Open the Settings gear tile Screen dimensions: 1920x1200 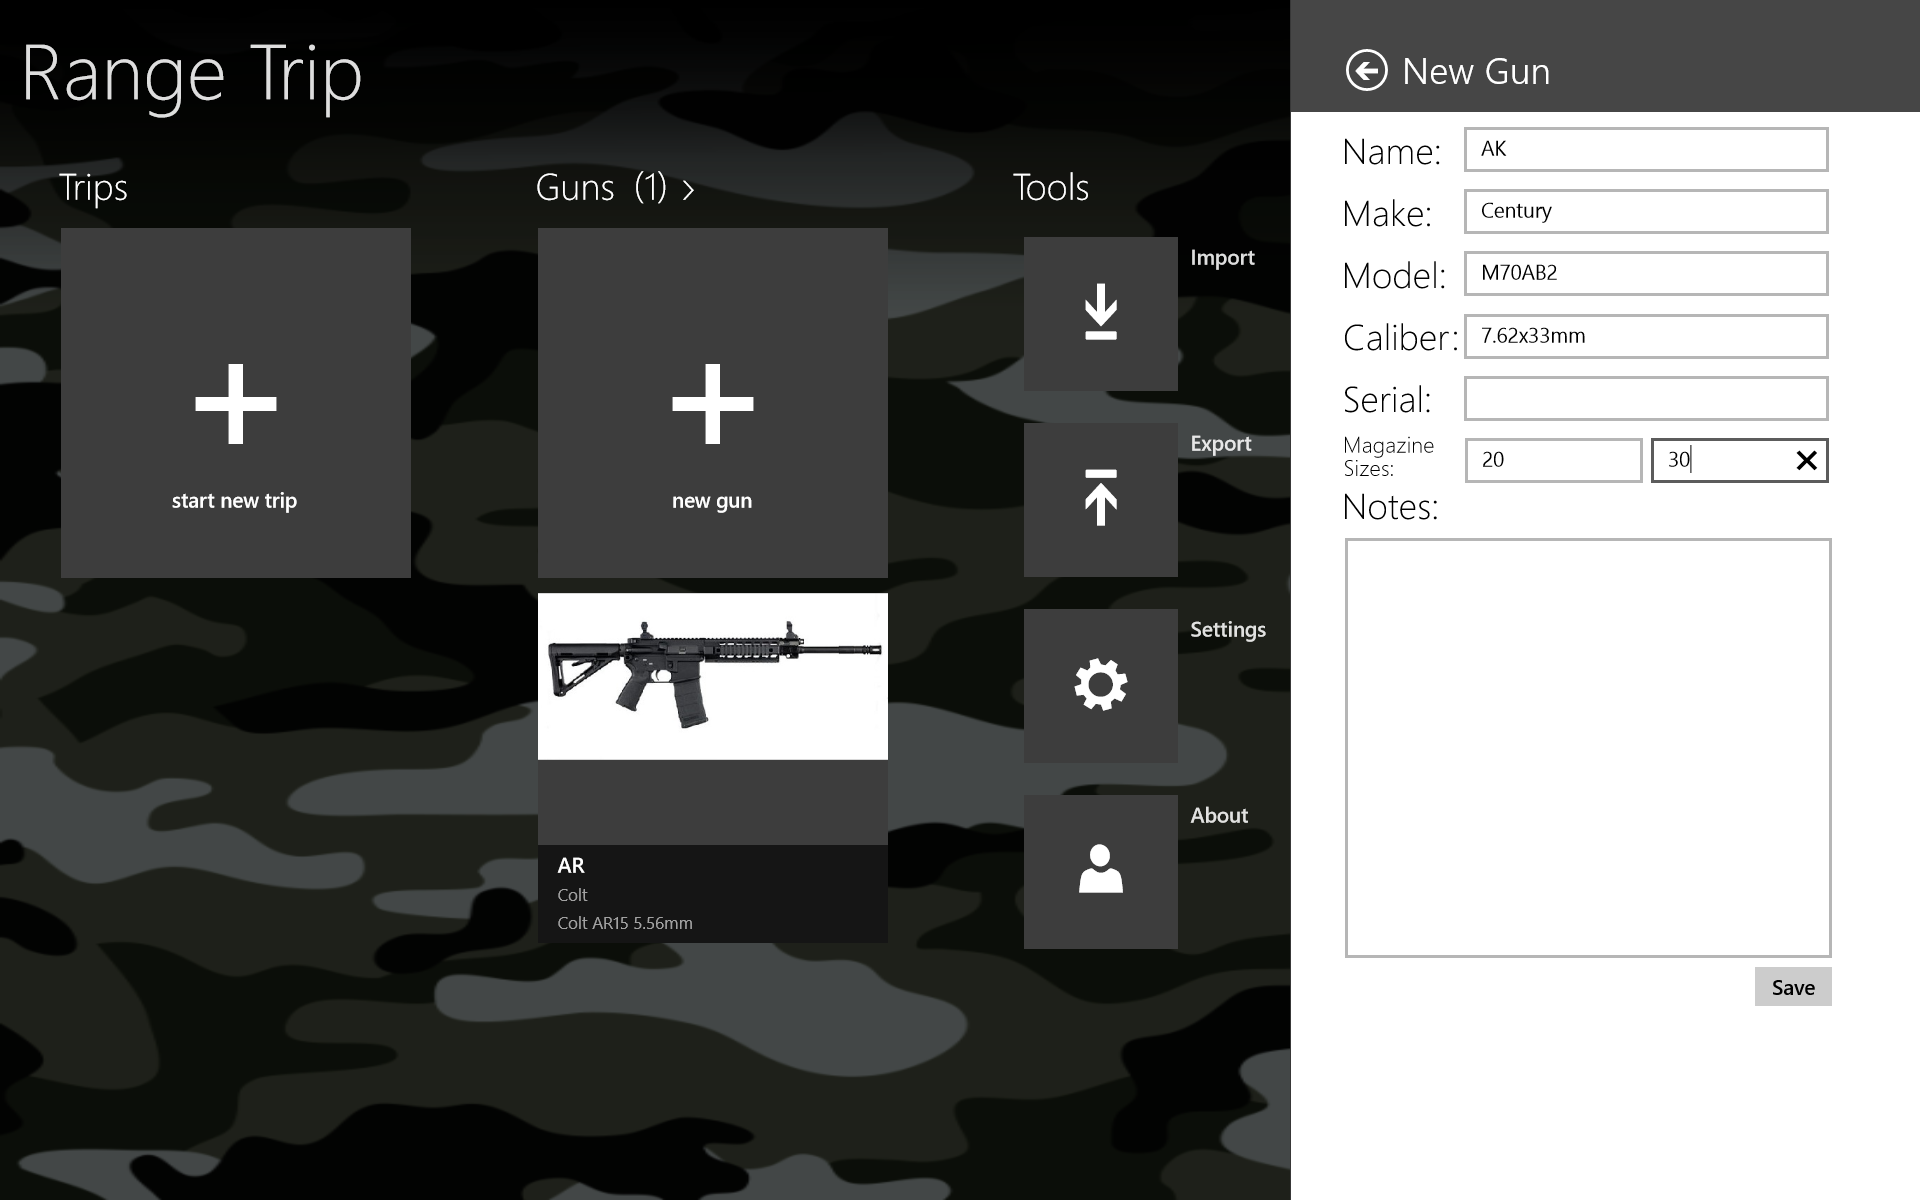click(1100, 685)
